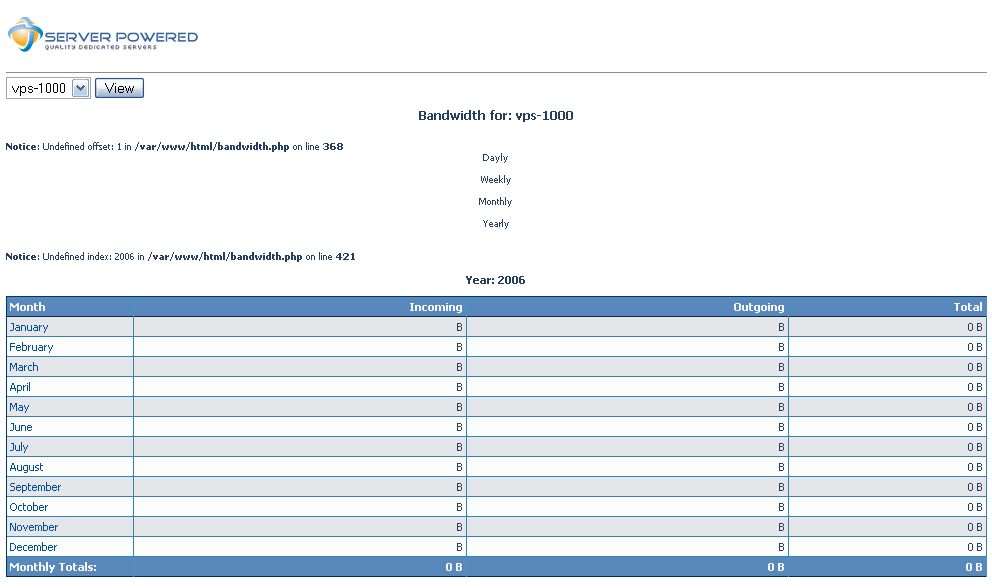Click the Incoming column header
Image resolution: width=992 pixels, height=588 pixels.
[435, 307]
